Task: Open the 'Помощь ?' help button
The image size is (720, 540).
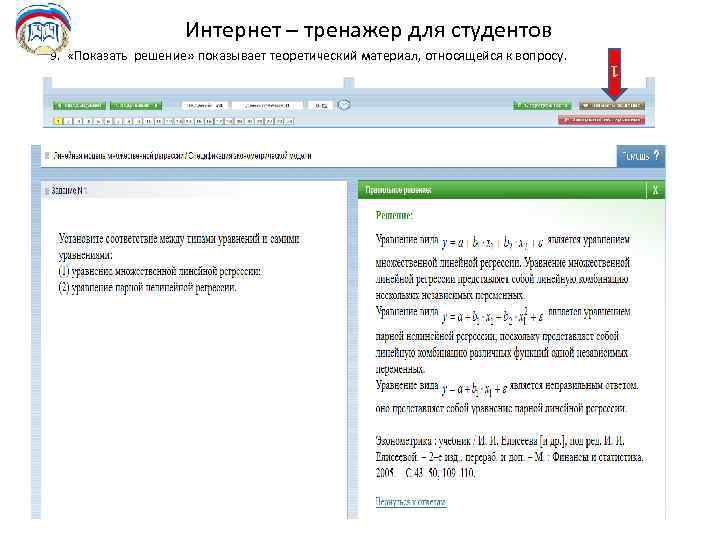Action: click(641, 156)
